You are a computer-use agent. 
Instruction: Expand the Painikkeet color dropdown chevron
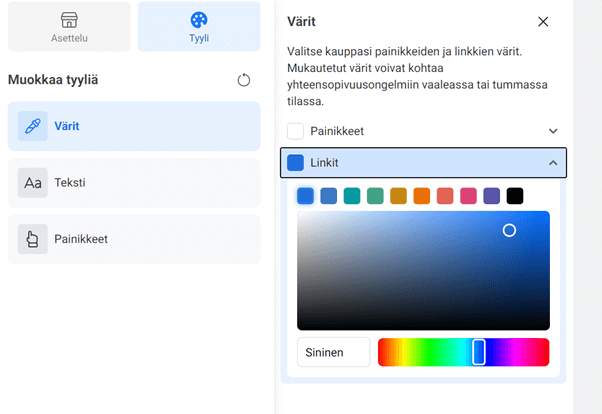click(x=553, y=131)
